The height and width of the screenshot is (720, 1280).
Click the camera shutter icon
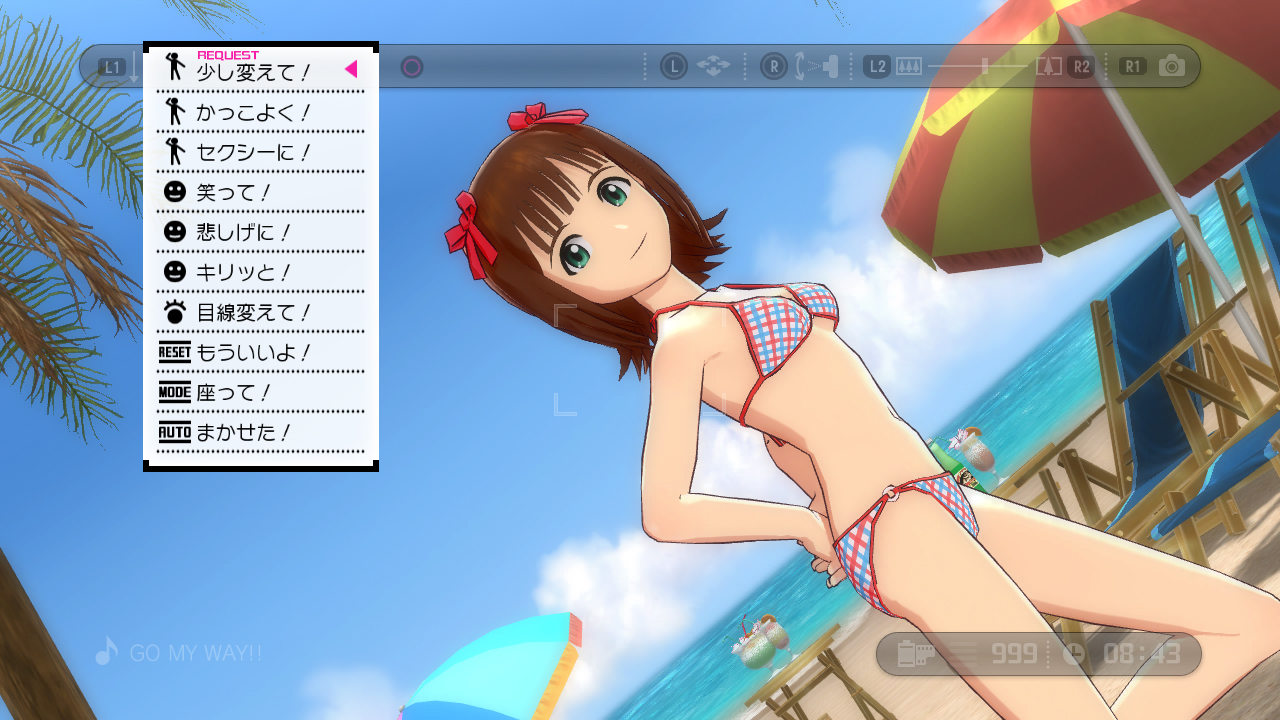1172,66
